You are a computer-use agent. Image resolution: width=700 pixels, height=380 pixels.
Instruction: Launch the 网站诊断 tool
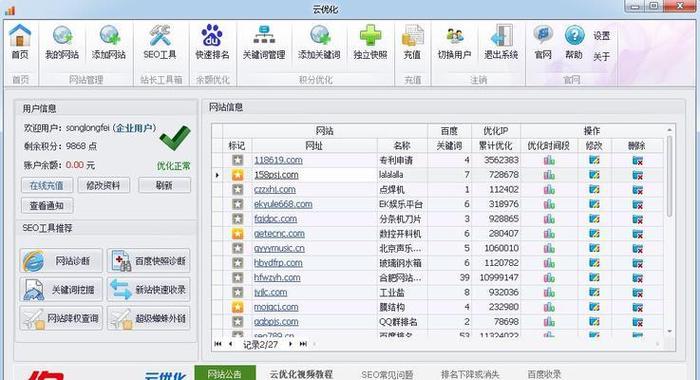(x=61, y=261)
